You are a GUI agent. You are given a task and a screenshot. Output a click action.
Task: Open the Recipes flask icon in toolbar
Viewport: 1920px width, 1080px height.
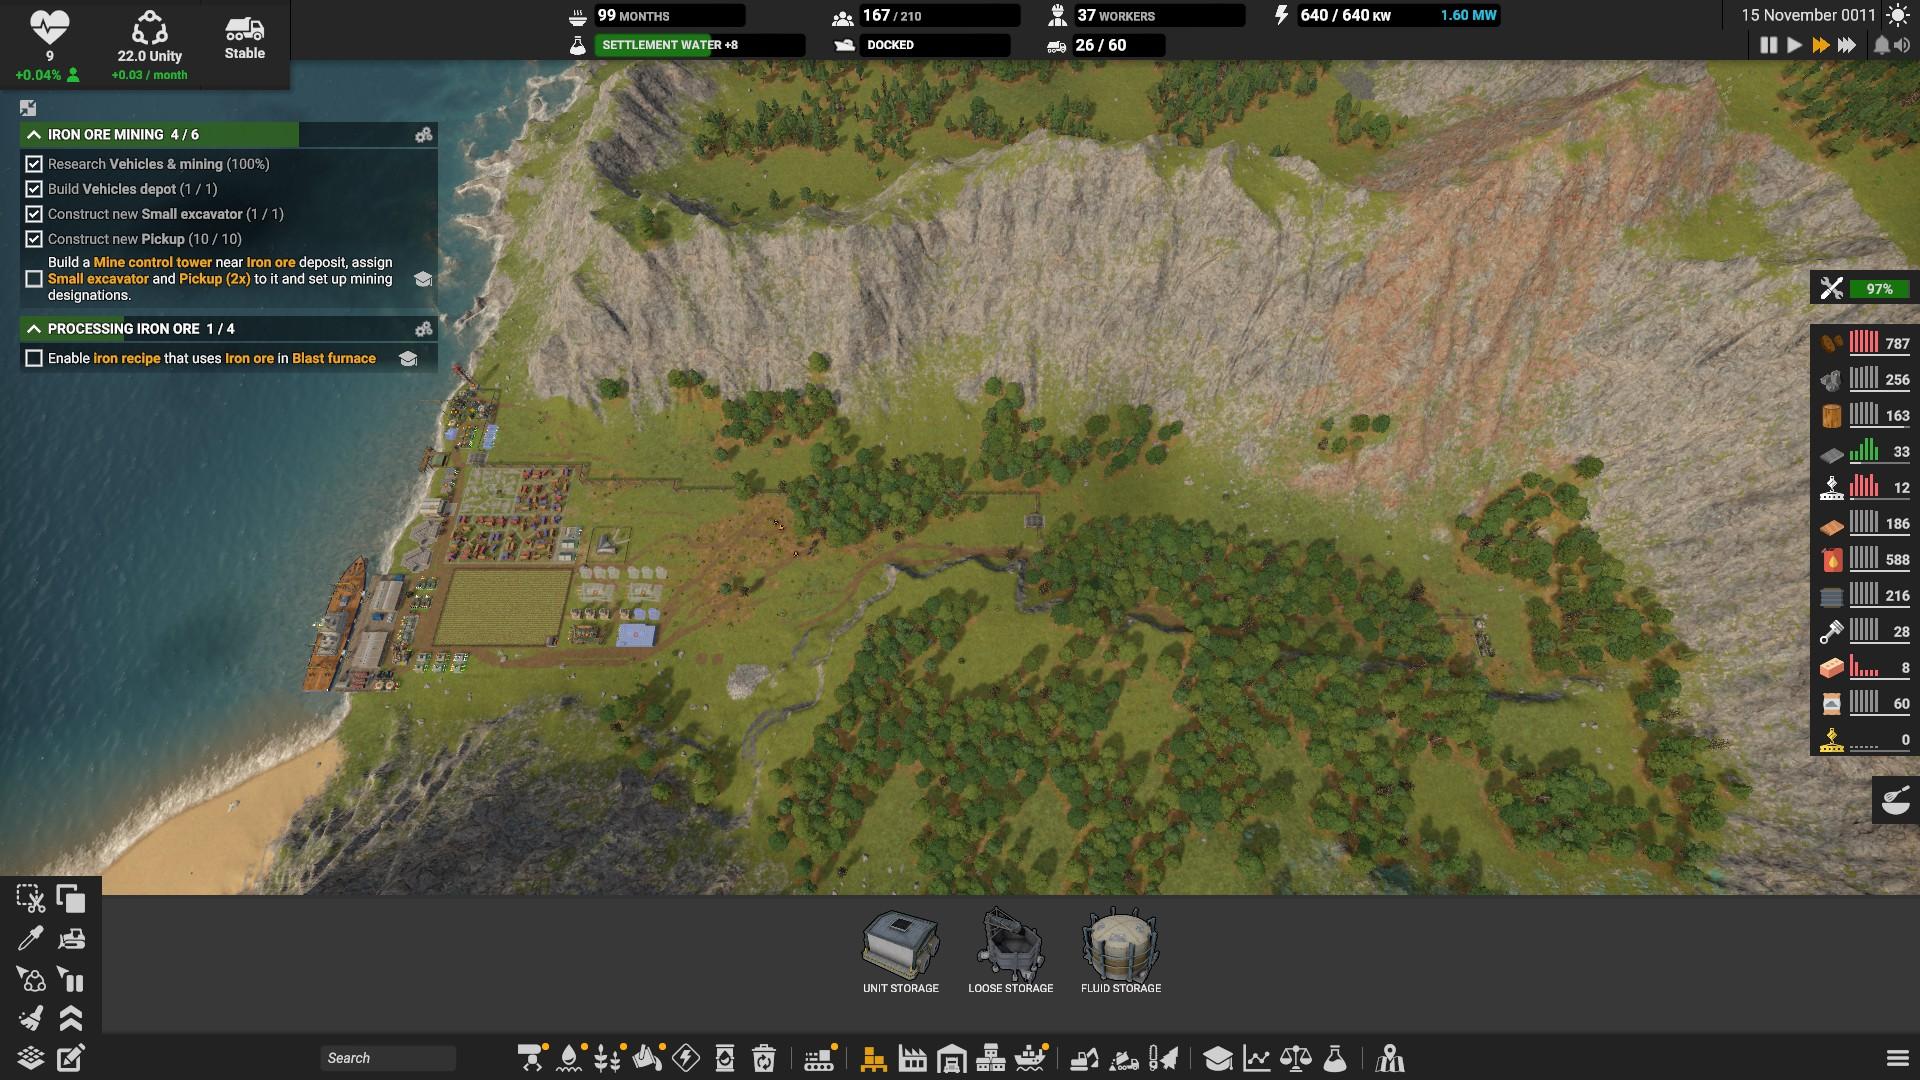tap(1335, 1058)
